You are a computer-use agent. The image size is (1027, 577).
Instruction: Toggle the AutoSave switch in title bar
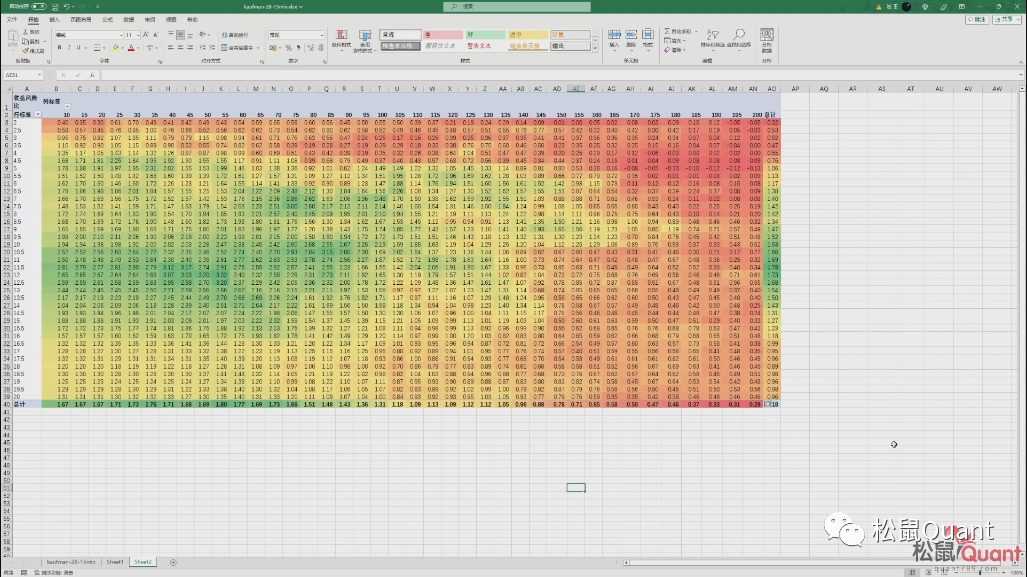click(x=39, y=7)
